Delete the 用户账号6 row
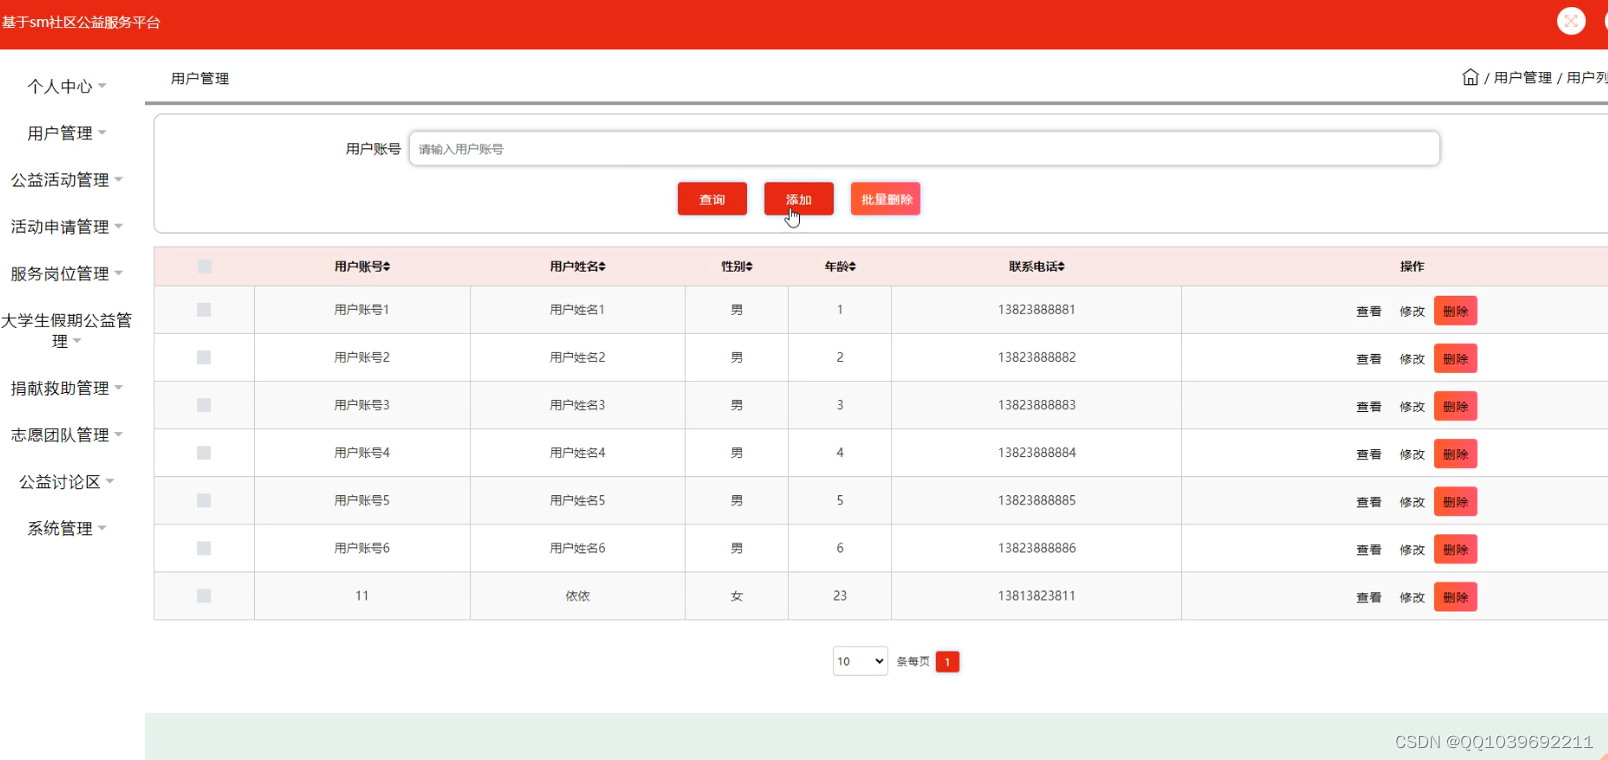 click(1455, 549)
